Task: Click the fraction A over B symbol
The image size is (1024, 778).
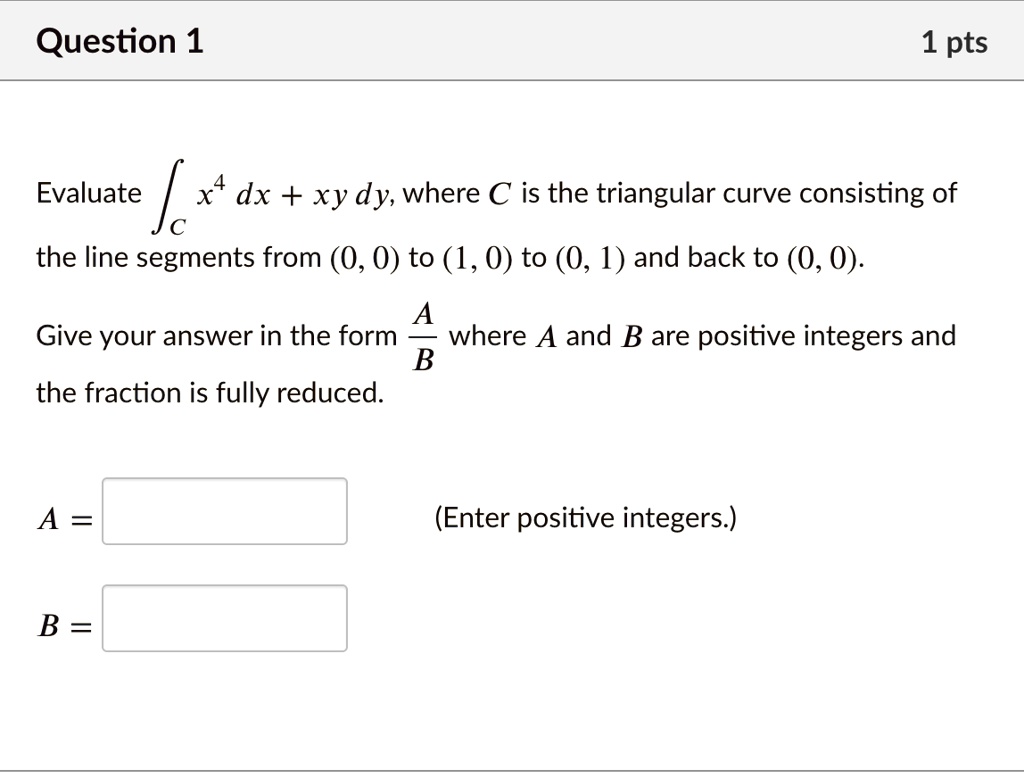Action: [424, 336]
